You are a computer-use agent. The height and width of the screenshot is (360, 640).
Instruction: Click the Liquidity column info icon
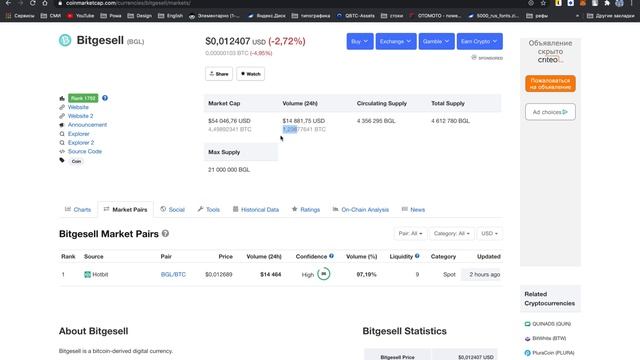point(417,256)
